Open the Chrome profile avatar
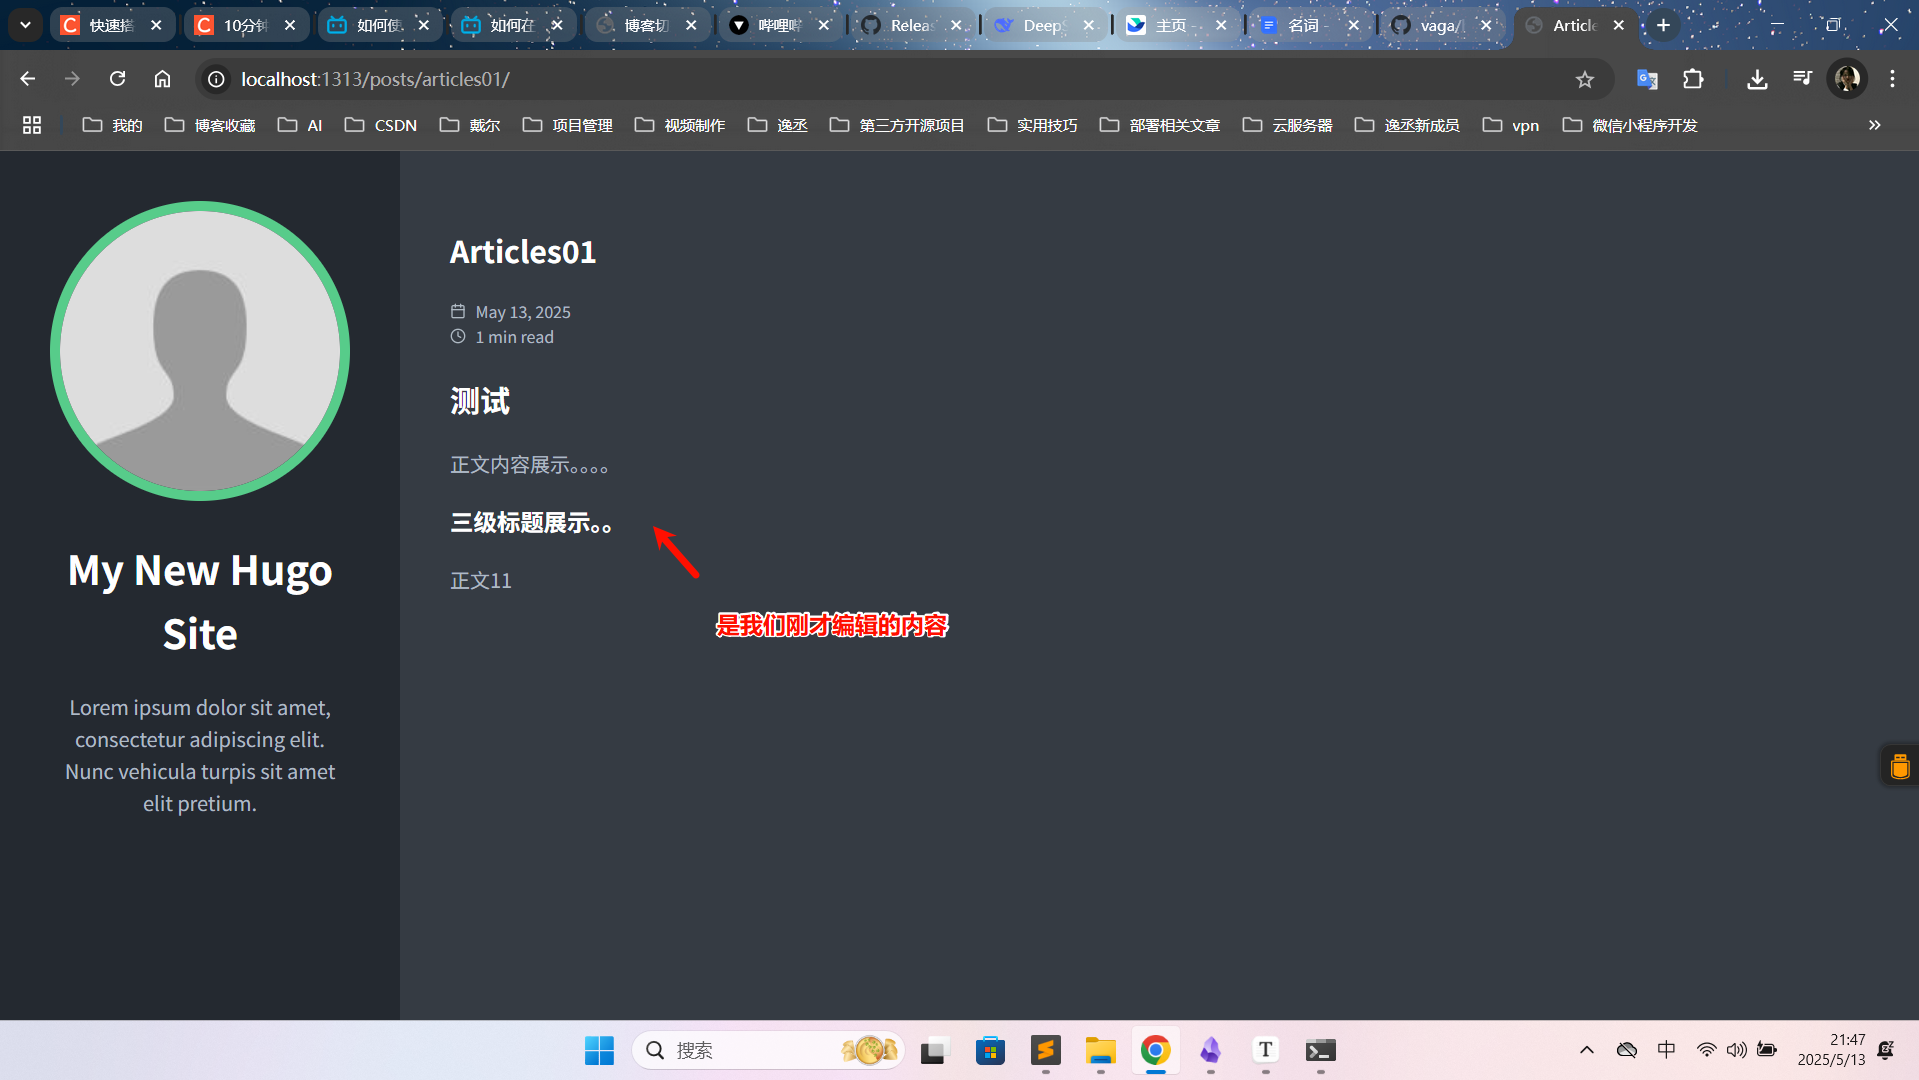 pos(1847,79)
